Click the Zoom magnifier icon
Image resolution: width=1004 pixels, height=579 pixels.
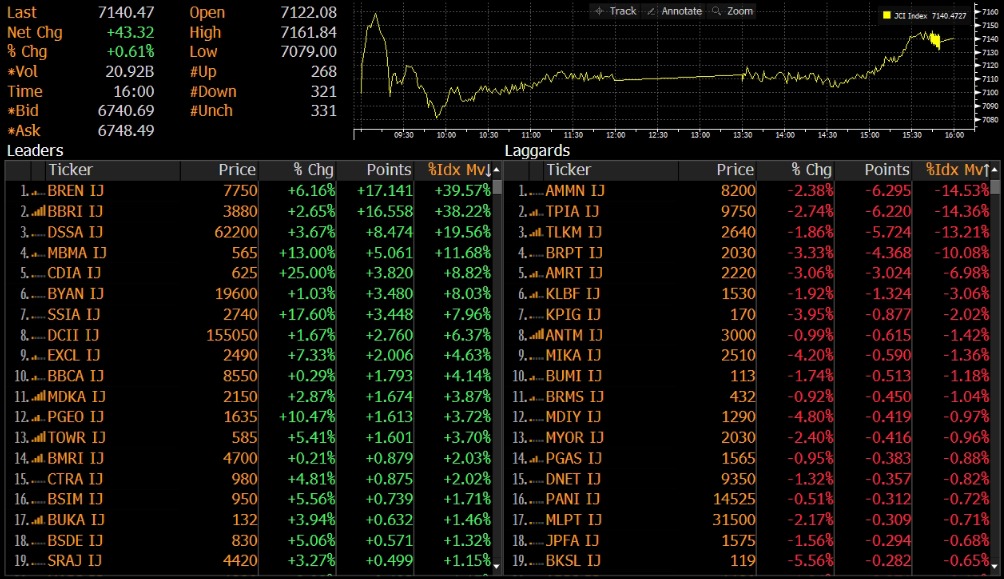coord(717,11)
